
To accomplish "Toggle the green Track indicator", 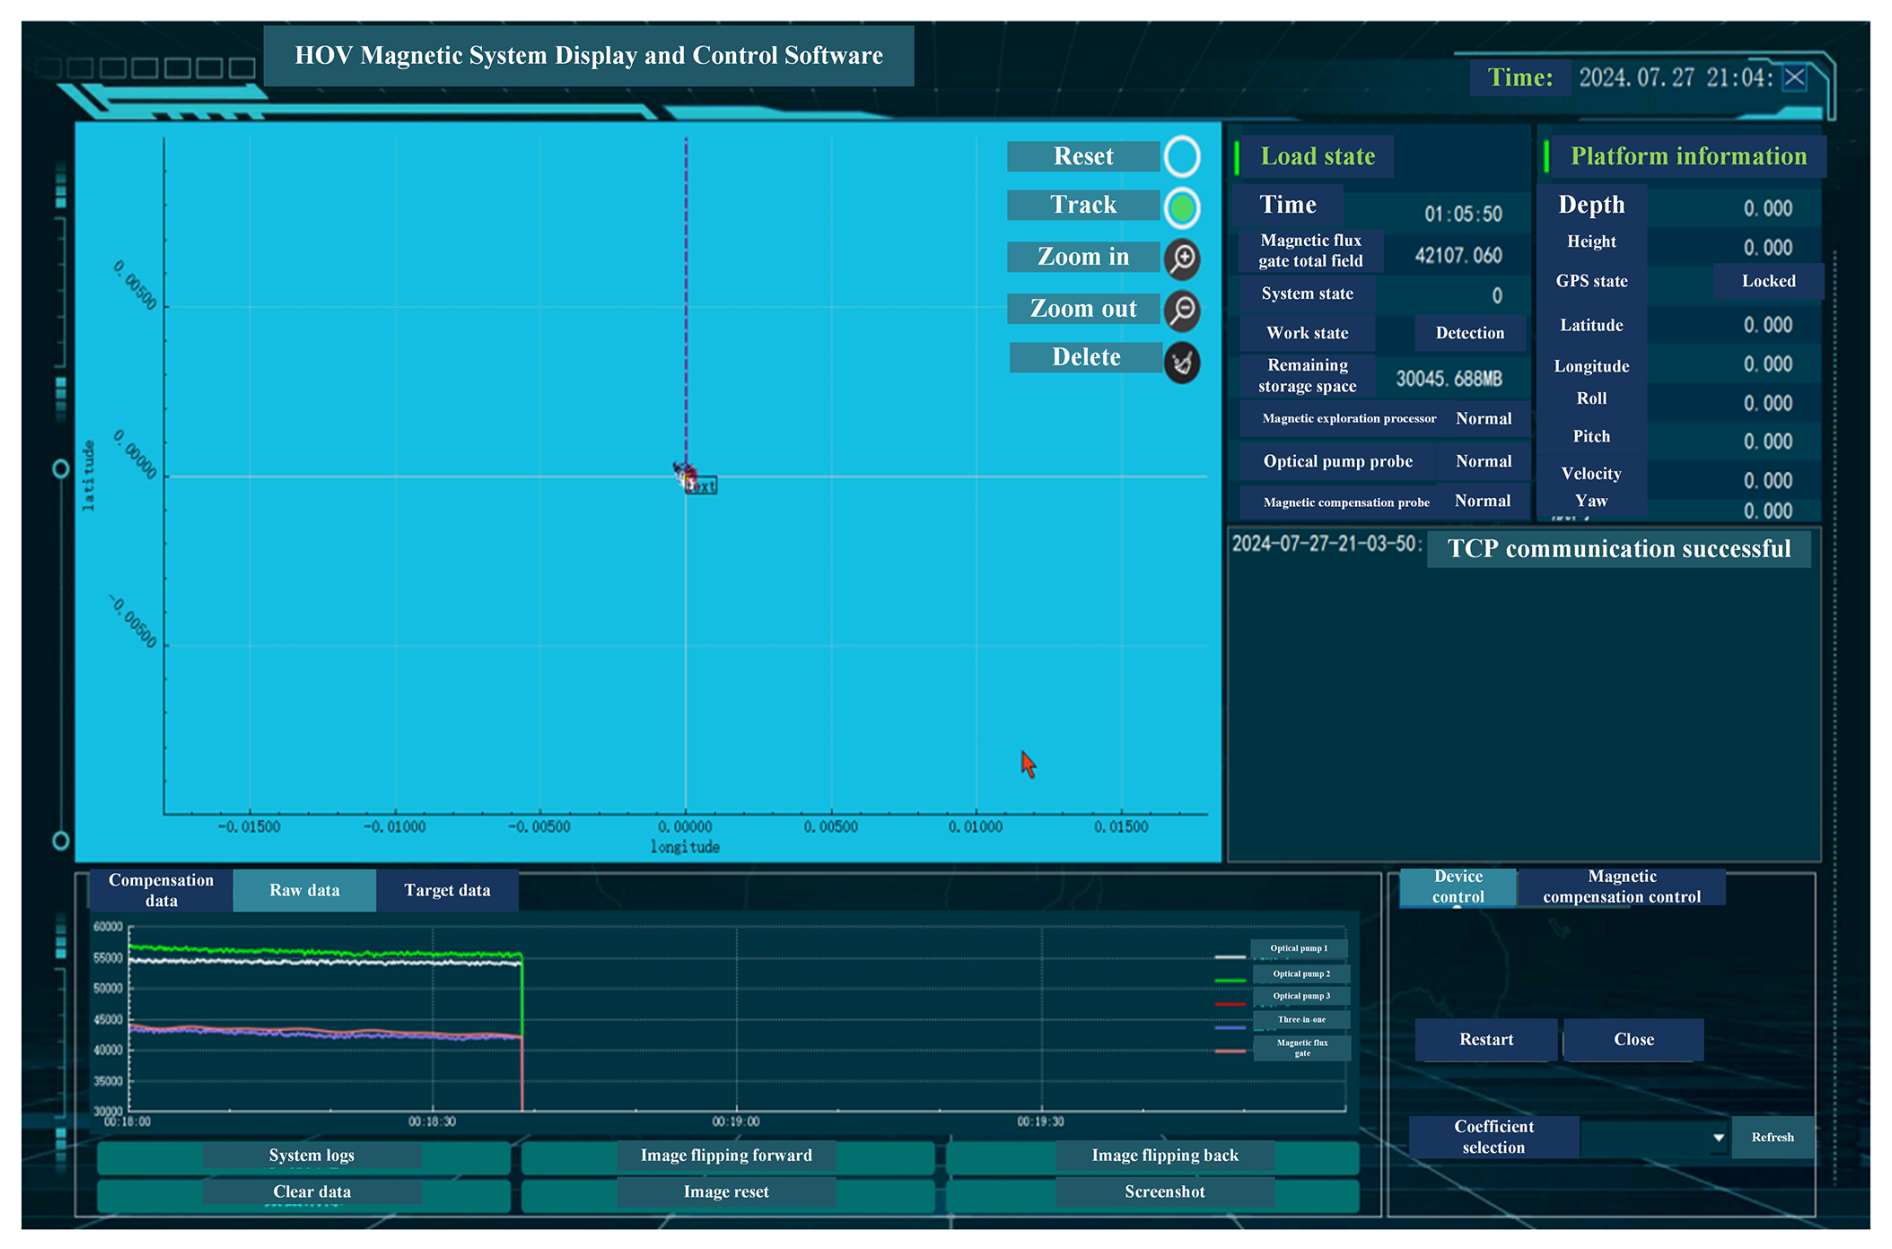I will point(1182,208).
